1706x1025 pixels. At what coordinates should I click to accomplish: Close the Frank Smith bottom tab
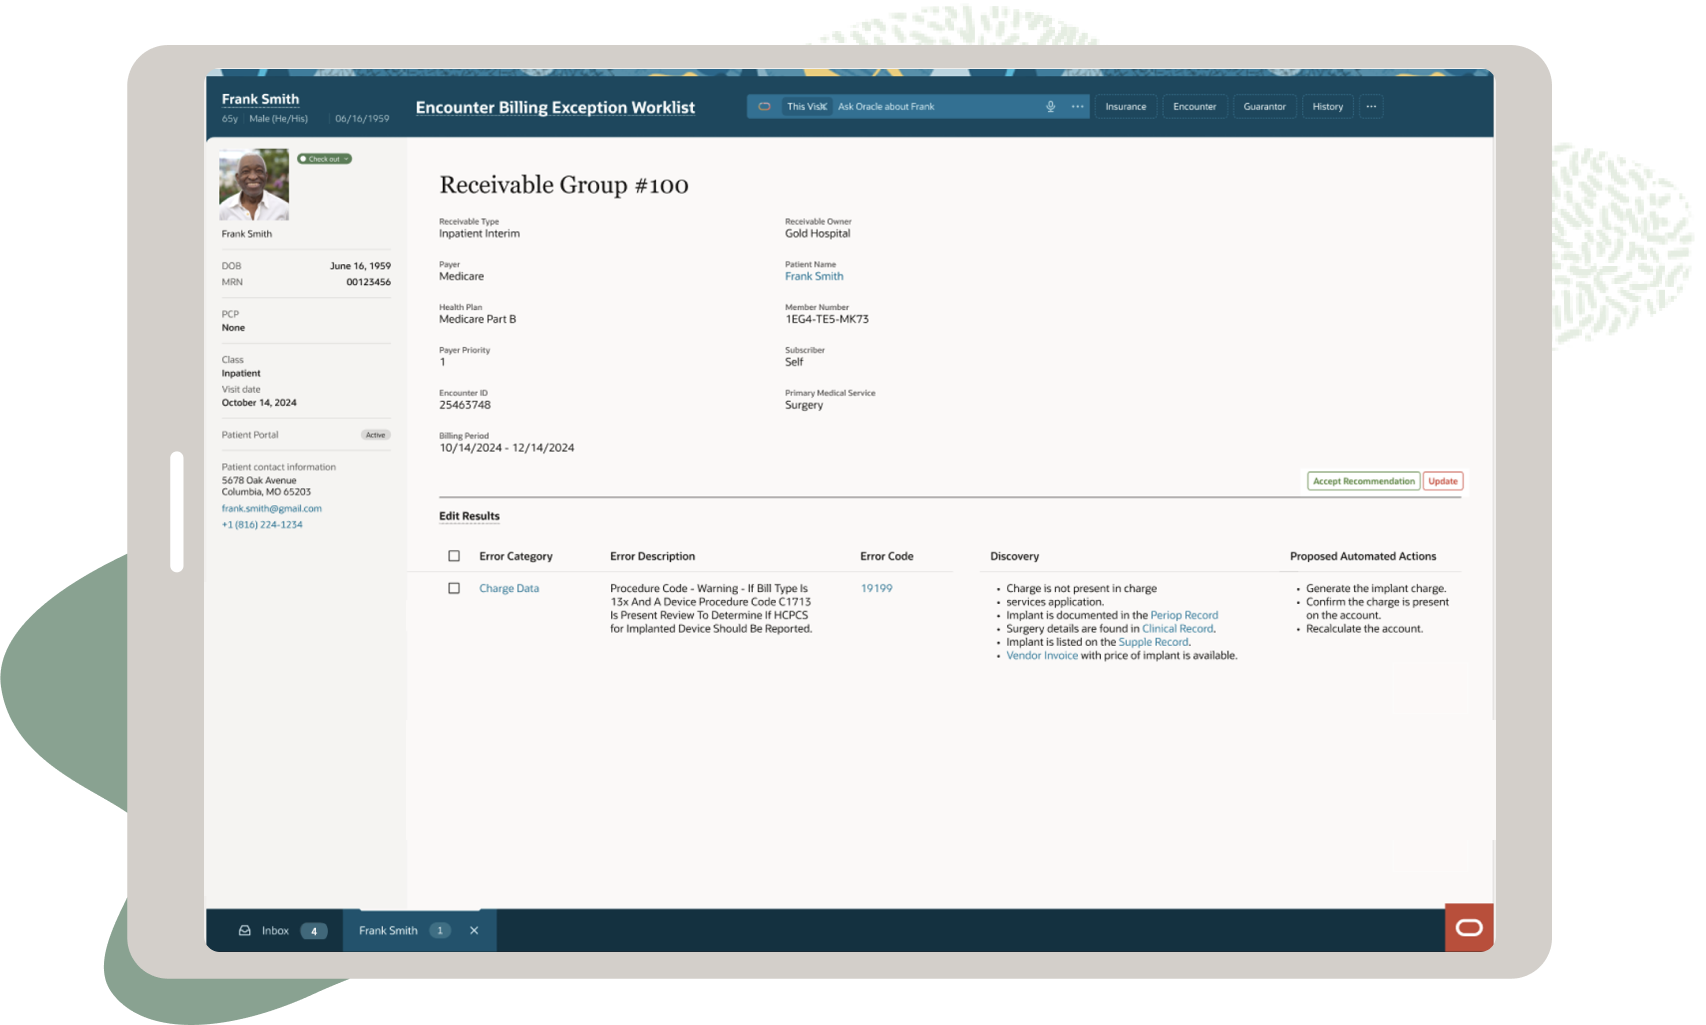(x=474, y=931)
